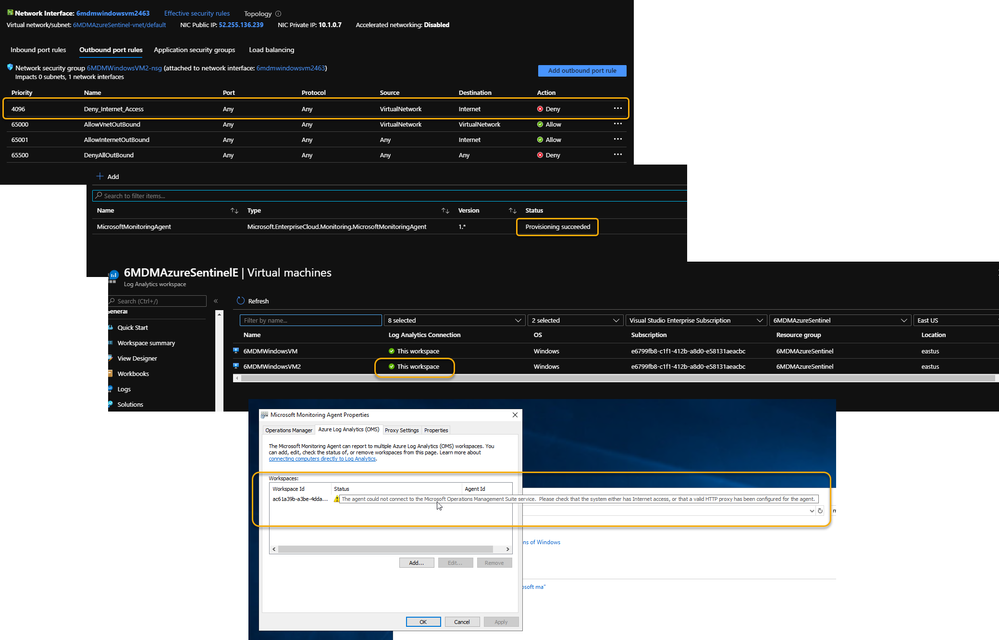Open Visual Studio Enterprise Subscription dropdown
This screenshot has height=640, width=999.
(x=696, y=320)
